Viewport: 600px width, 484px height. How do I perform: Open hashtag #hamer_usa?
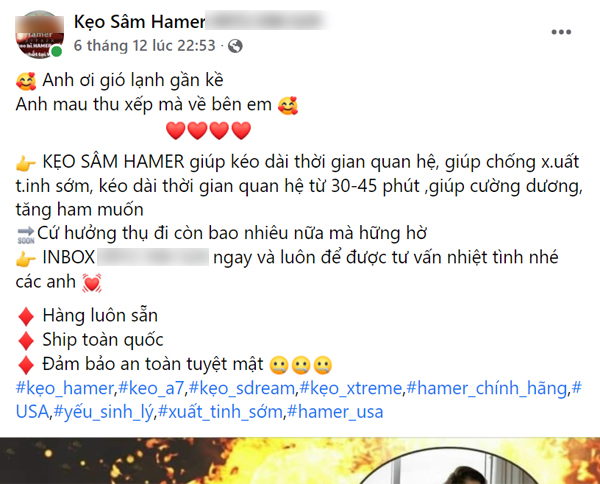click(x=335, y=412)
